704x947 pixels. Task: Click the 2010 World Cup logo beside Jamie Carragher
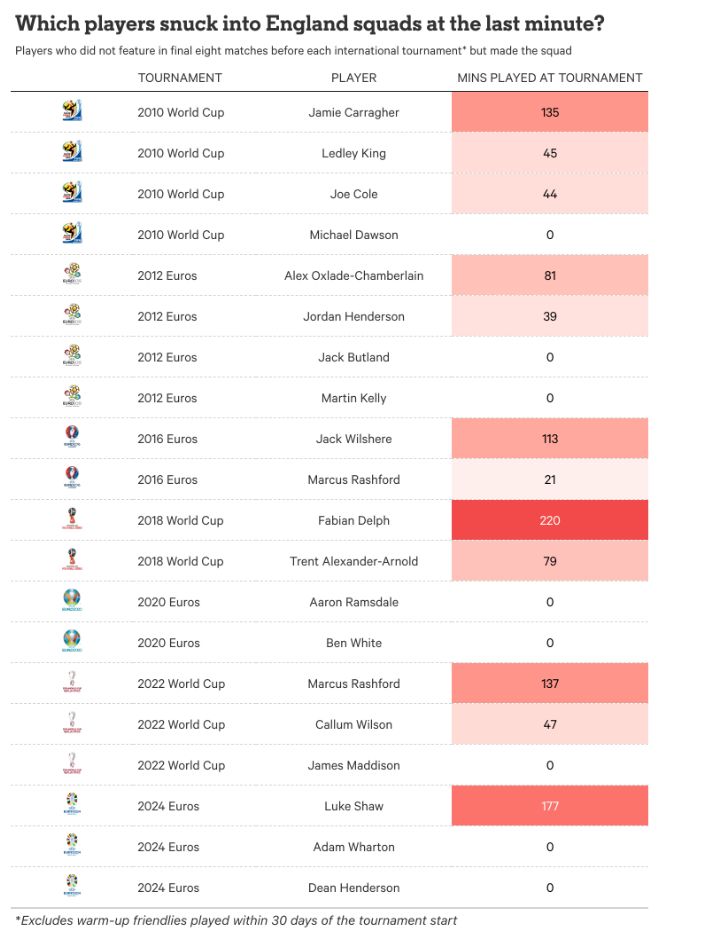point(71,112)
